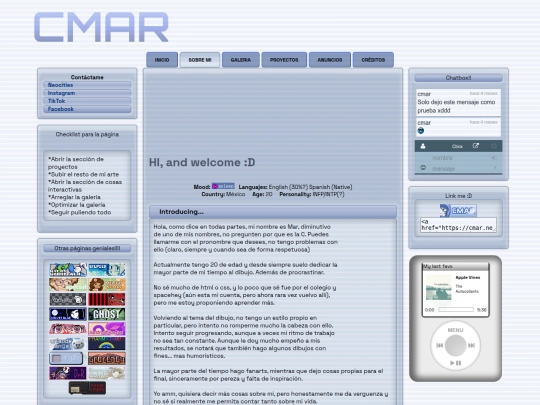Screen dimensions: 540x405
Task: Open the CRÉDITOS tab
Action: point(373,60)
